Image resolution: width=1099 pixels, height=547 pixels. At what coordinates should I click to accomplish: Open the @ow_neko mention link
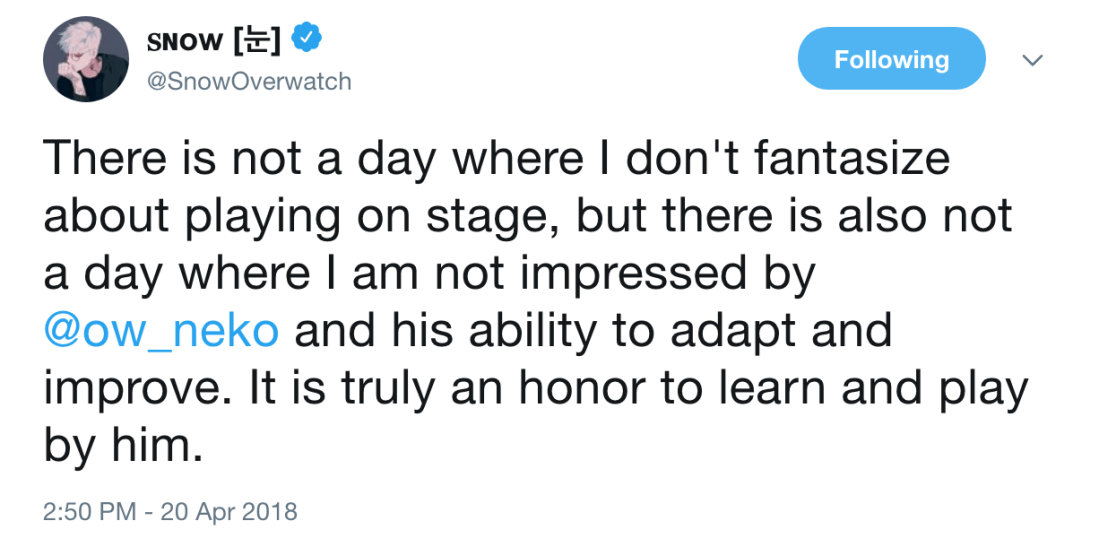pos(162,330)
